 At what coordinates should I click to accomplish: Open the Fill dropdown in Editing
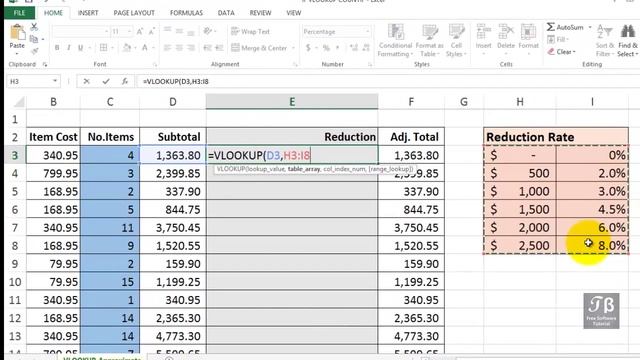pos(558,40)
